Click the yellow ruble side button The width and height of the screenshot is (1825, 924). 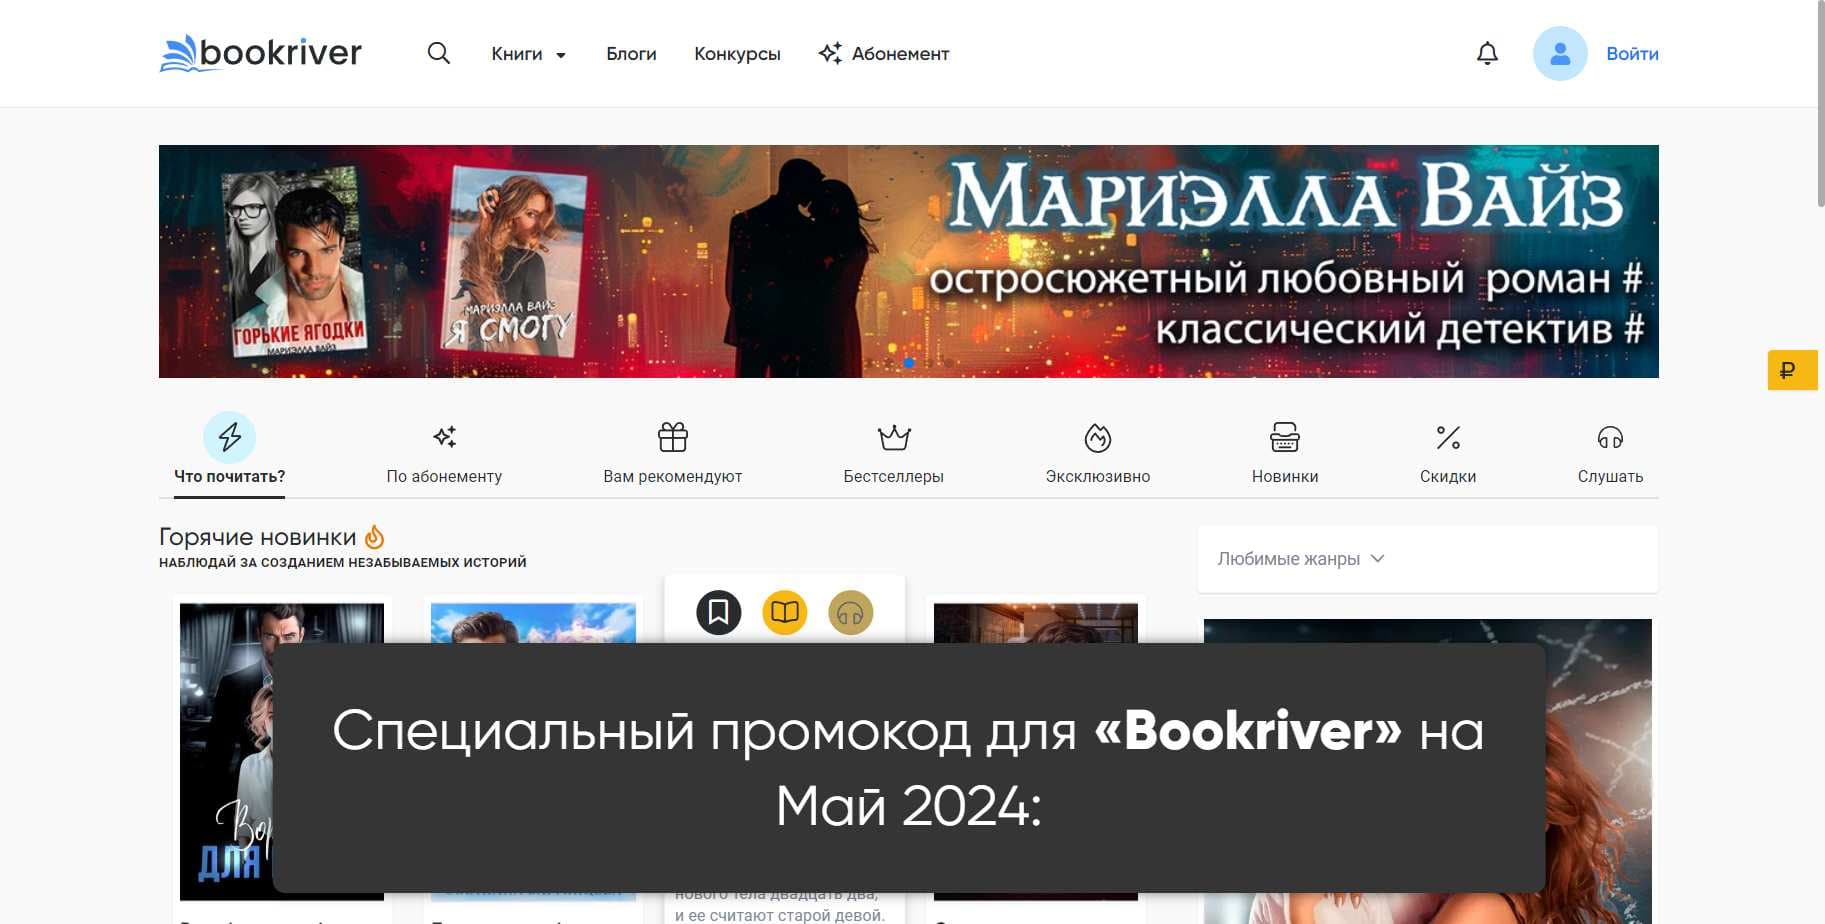tap(1791, 371)
